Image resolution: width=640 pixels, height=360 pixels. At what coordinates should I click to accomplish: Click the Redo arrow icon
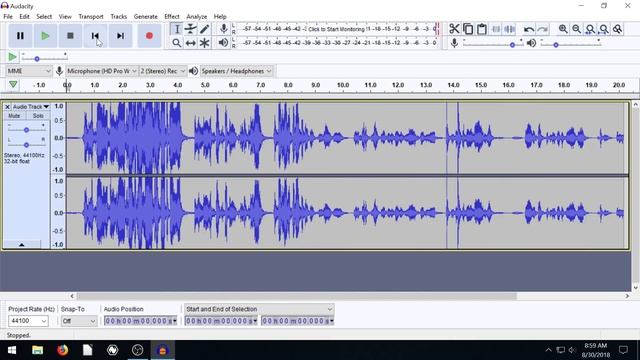(542, 29)
